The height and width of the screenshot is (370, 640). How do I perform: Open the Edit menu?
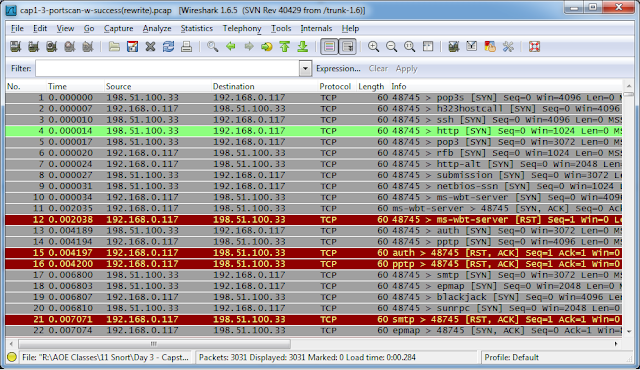(40, 29)
